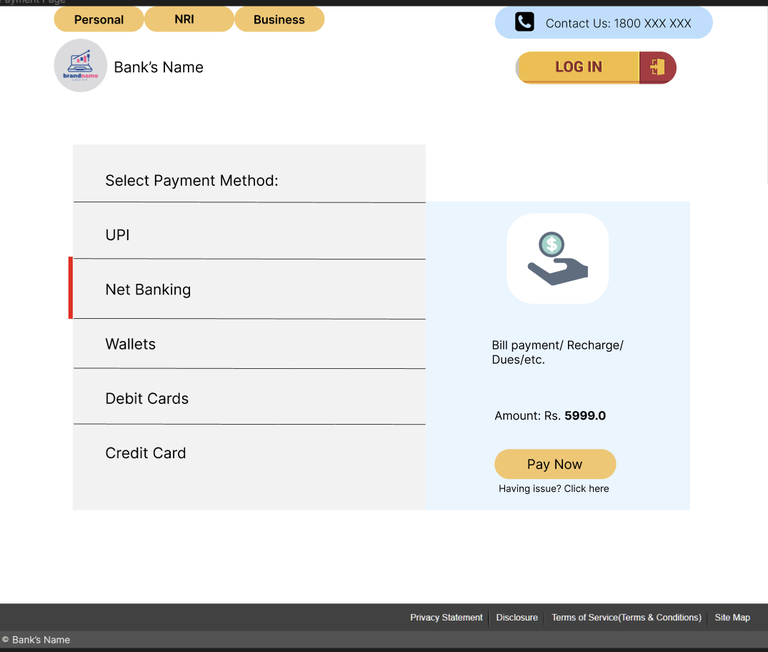
Task: Open Terms of Service footer link
Action: coord(626,617)
